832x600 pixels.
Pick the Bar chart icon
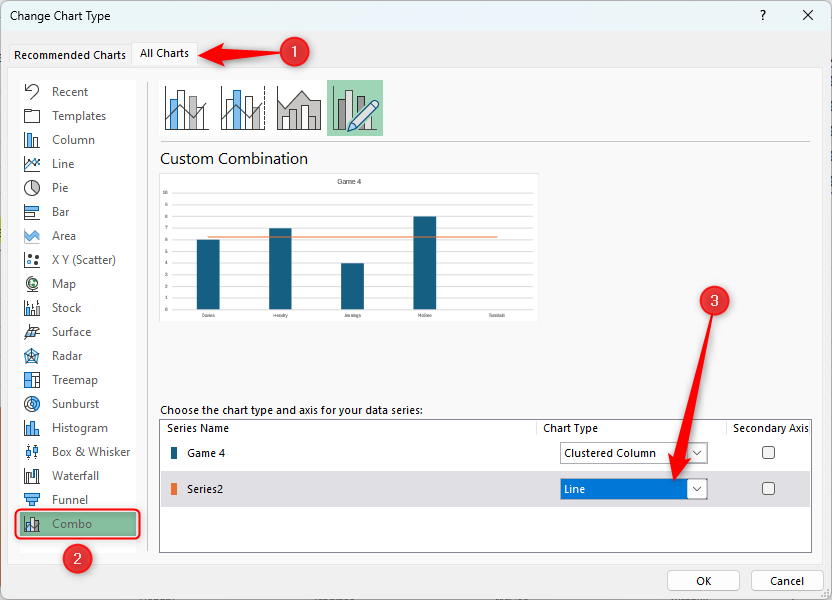(32, 212)
